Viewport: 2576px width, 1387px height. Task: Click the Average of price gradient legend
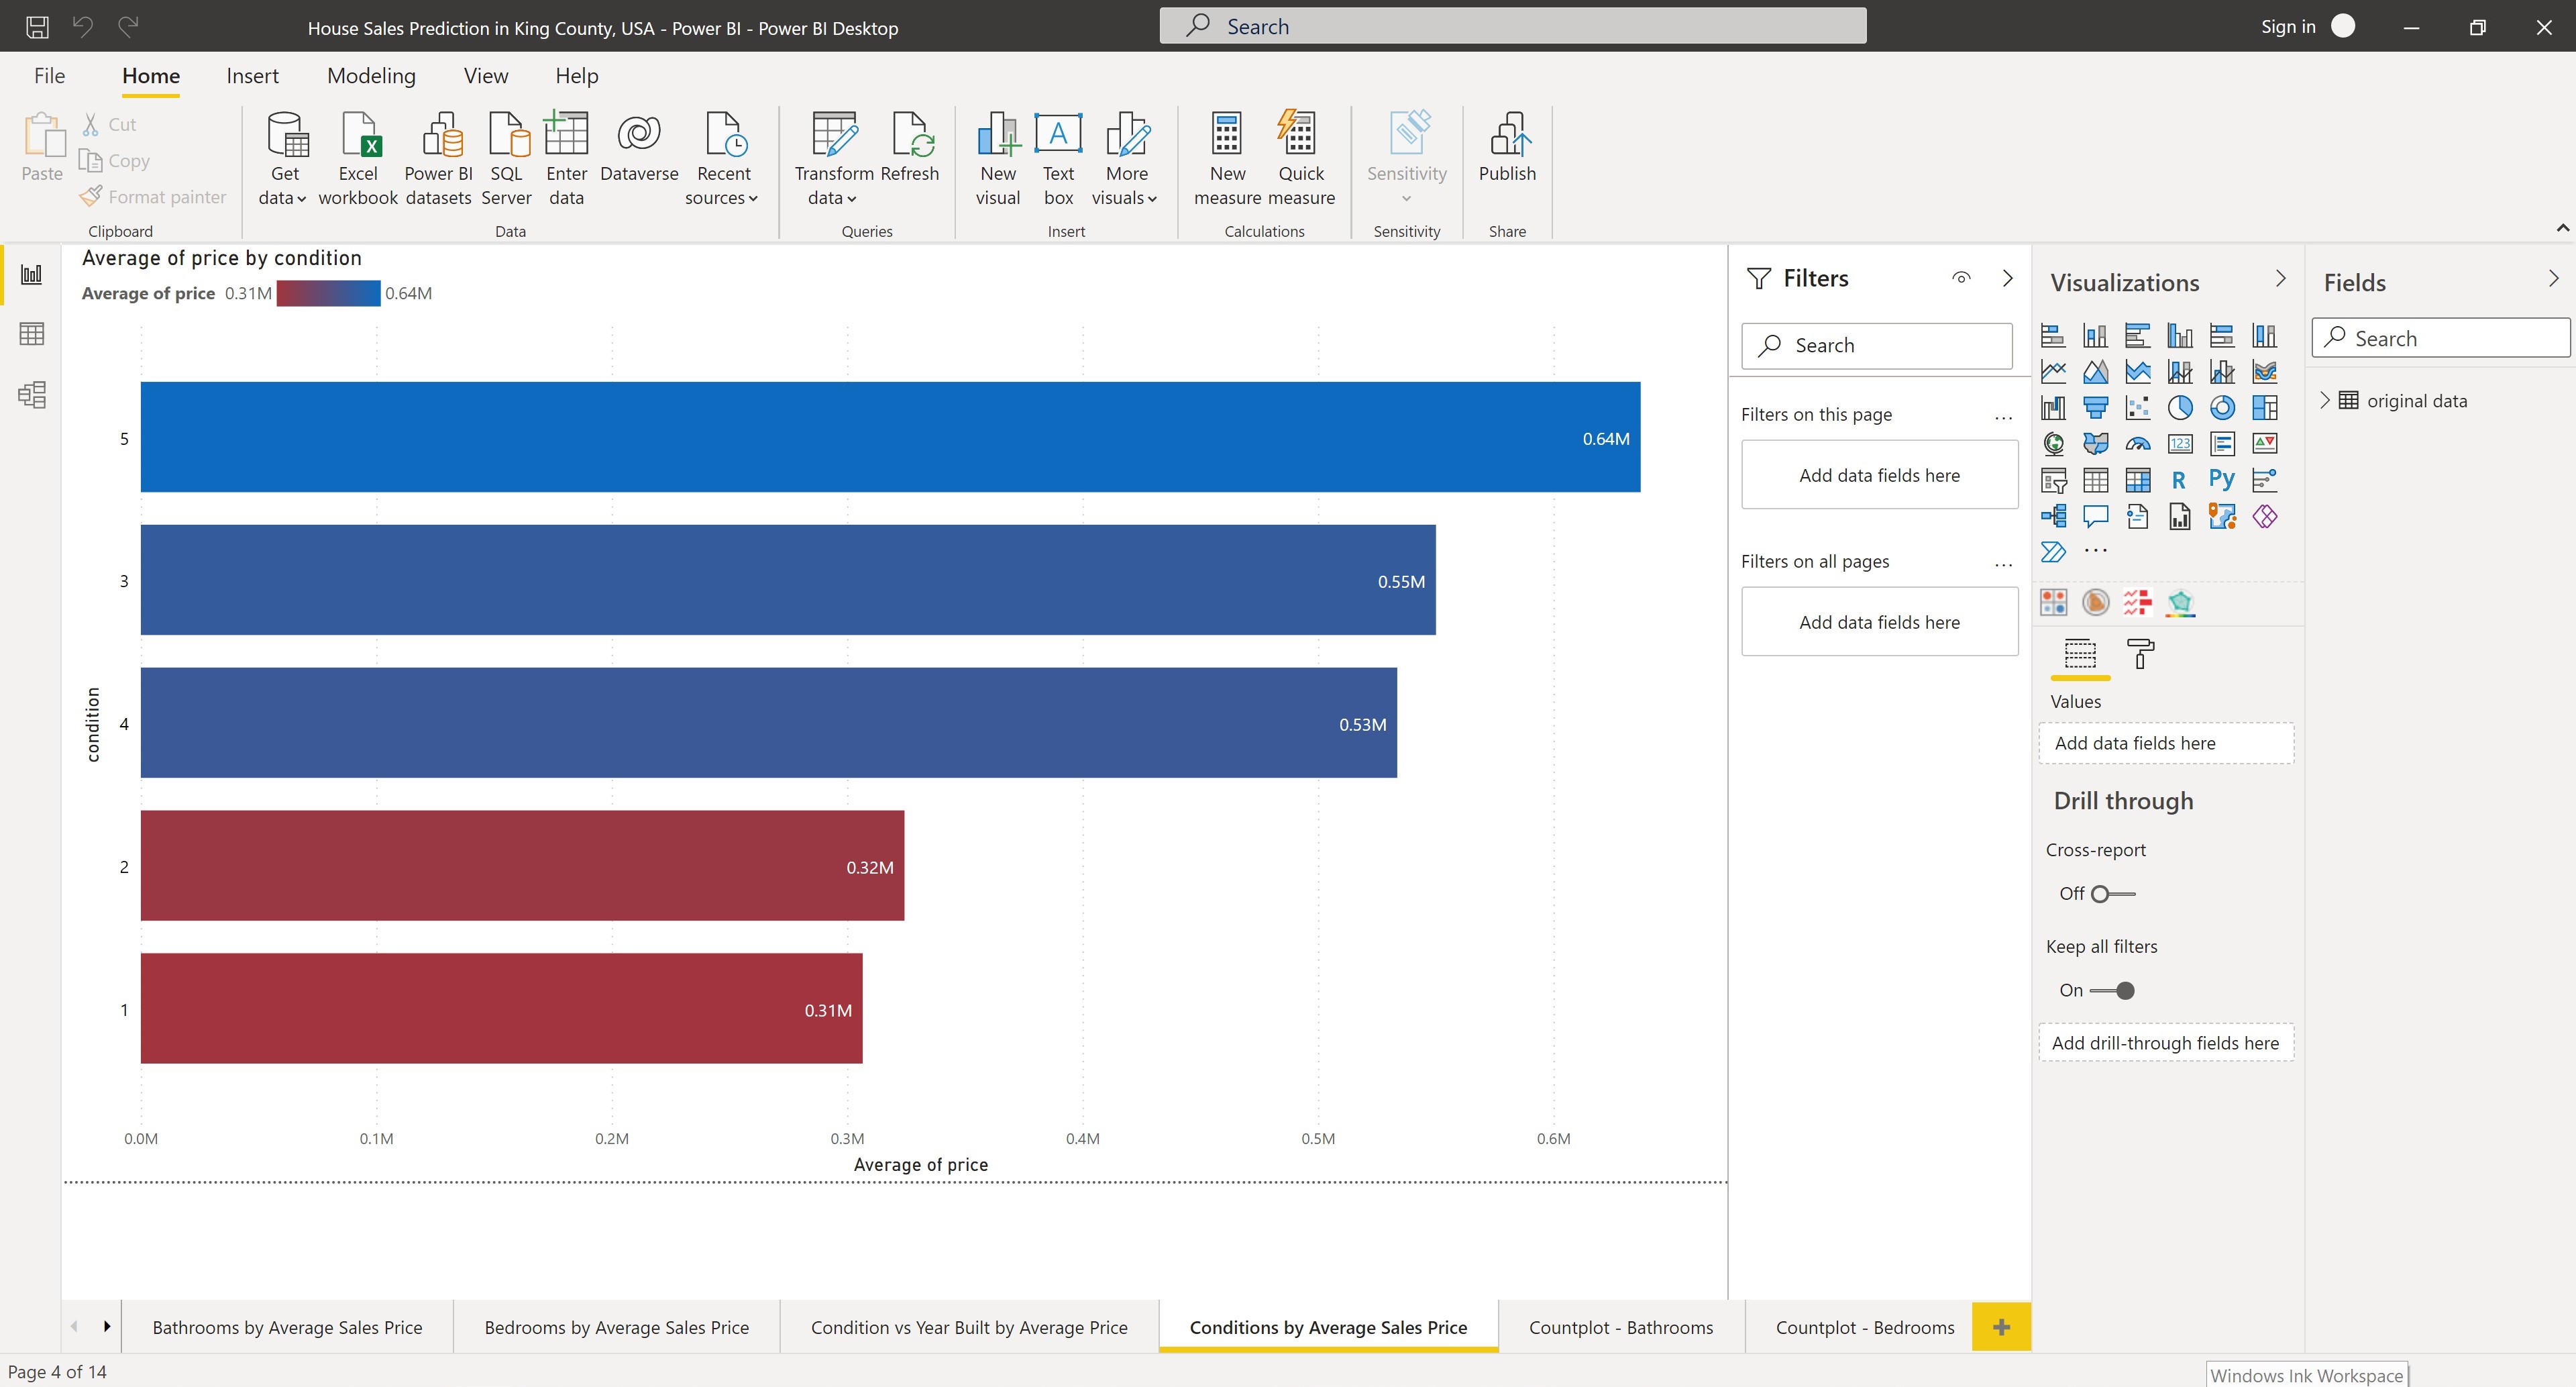point(328,293)
